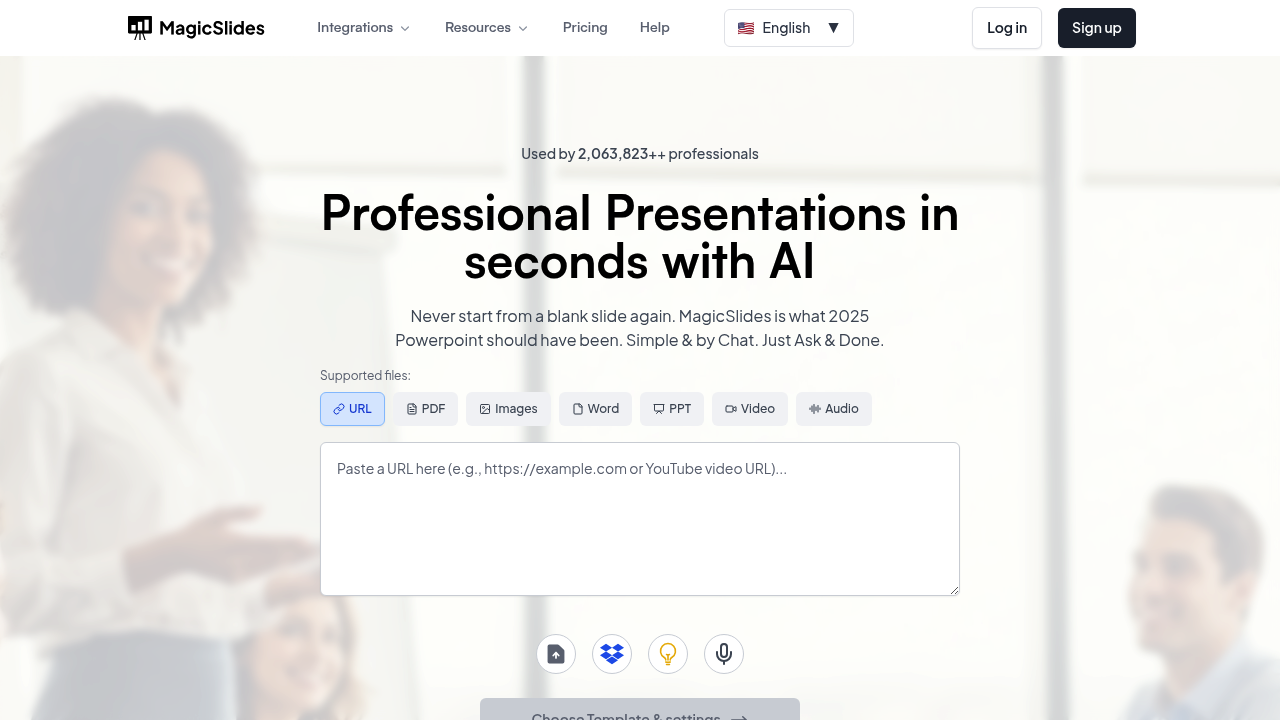Click the file upload icon
Screen dimensions: 1280x720
(556, 654)
